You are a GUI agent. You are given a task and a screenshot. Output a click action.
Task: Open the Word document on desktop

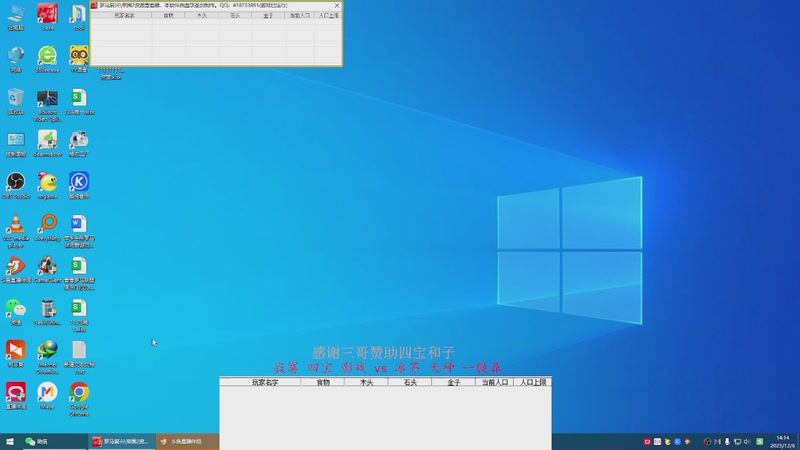coord(79,231)
